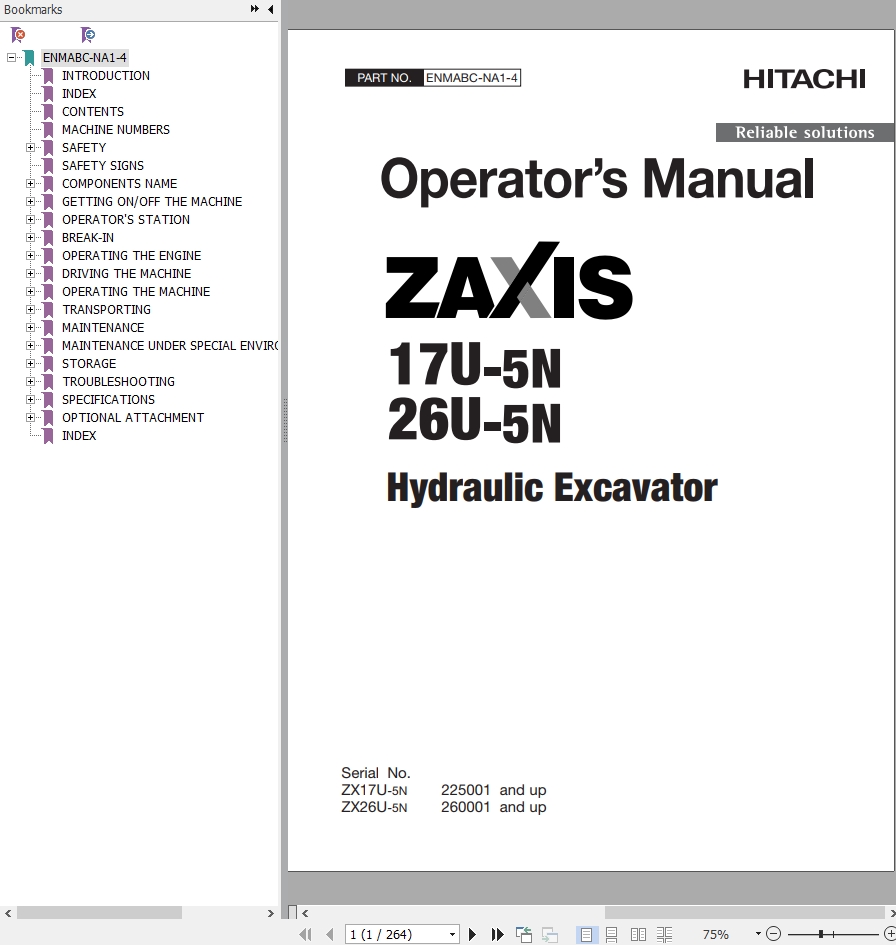Expand the MAINTENANCE bookmark
Viewport: 896px width, 945px height.
30,327
